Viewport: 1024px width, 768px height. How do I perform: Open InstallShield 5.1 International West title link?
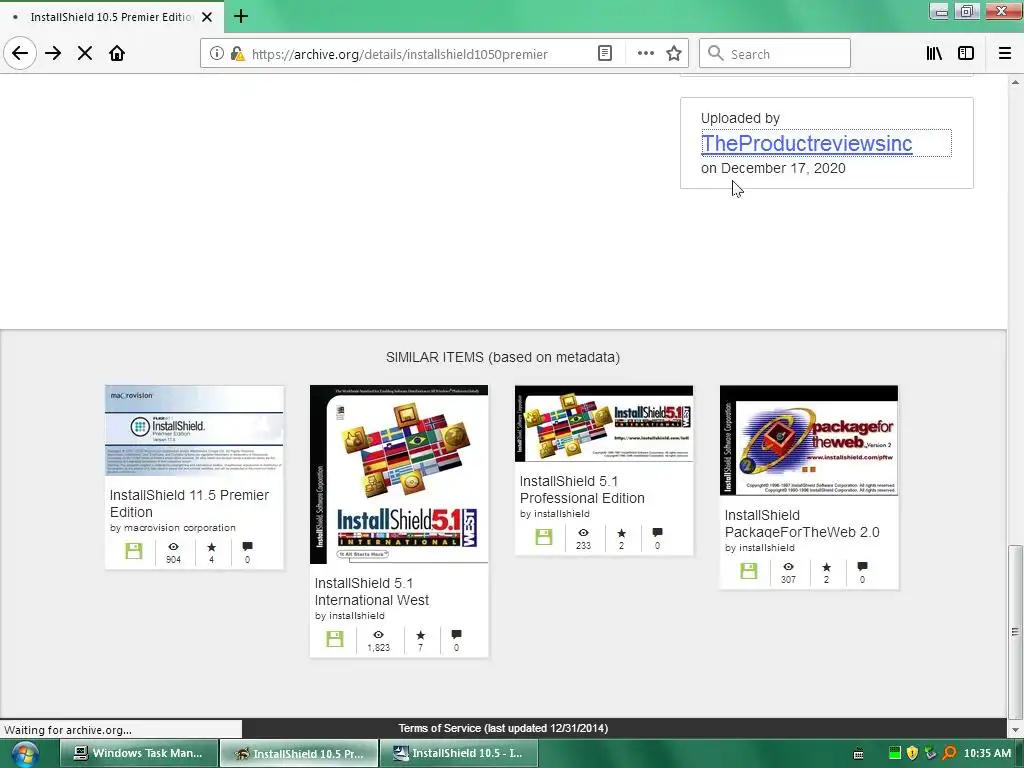pos(372,592)
